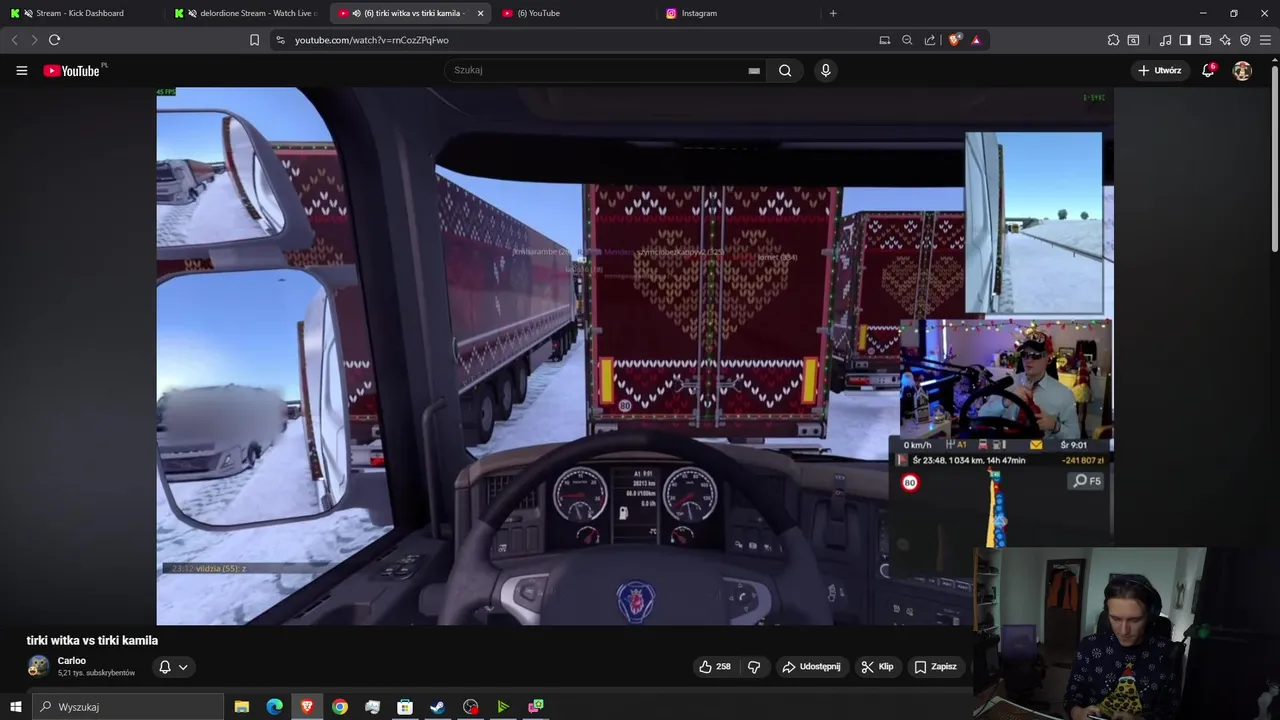Open the YouTube account avatar menu
Image resolution: width=1280 pixels, height=720 pixels.
1242,71
